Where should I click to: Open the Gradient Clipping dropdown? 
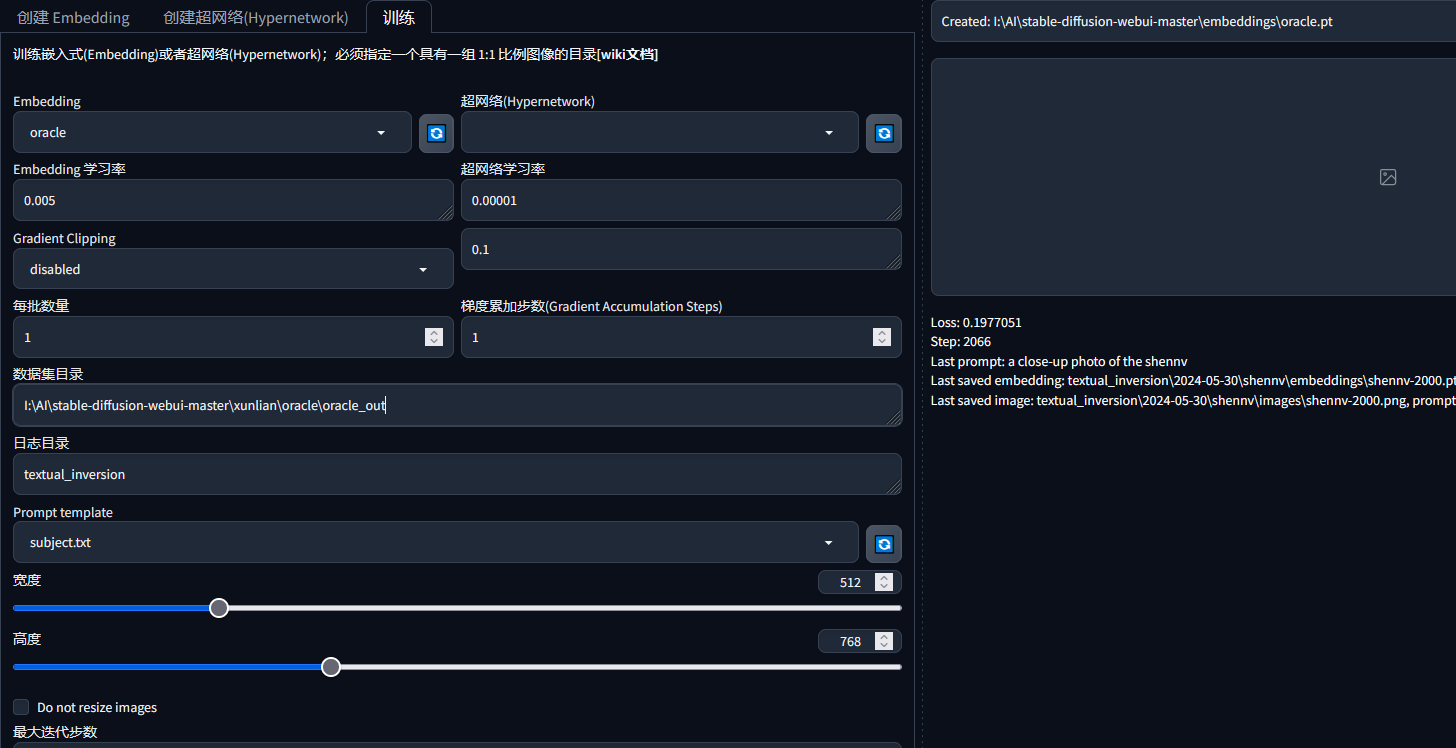(x=232, y=269)
